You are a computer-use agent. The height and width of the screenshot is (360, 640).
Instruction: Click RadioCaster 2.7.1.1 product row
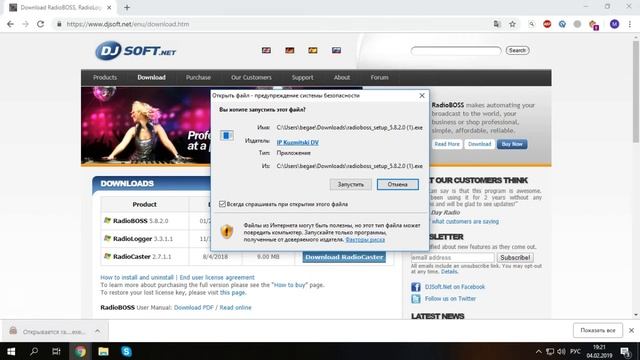(142, 257)
